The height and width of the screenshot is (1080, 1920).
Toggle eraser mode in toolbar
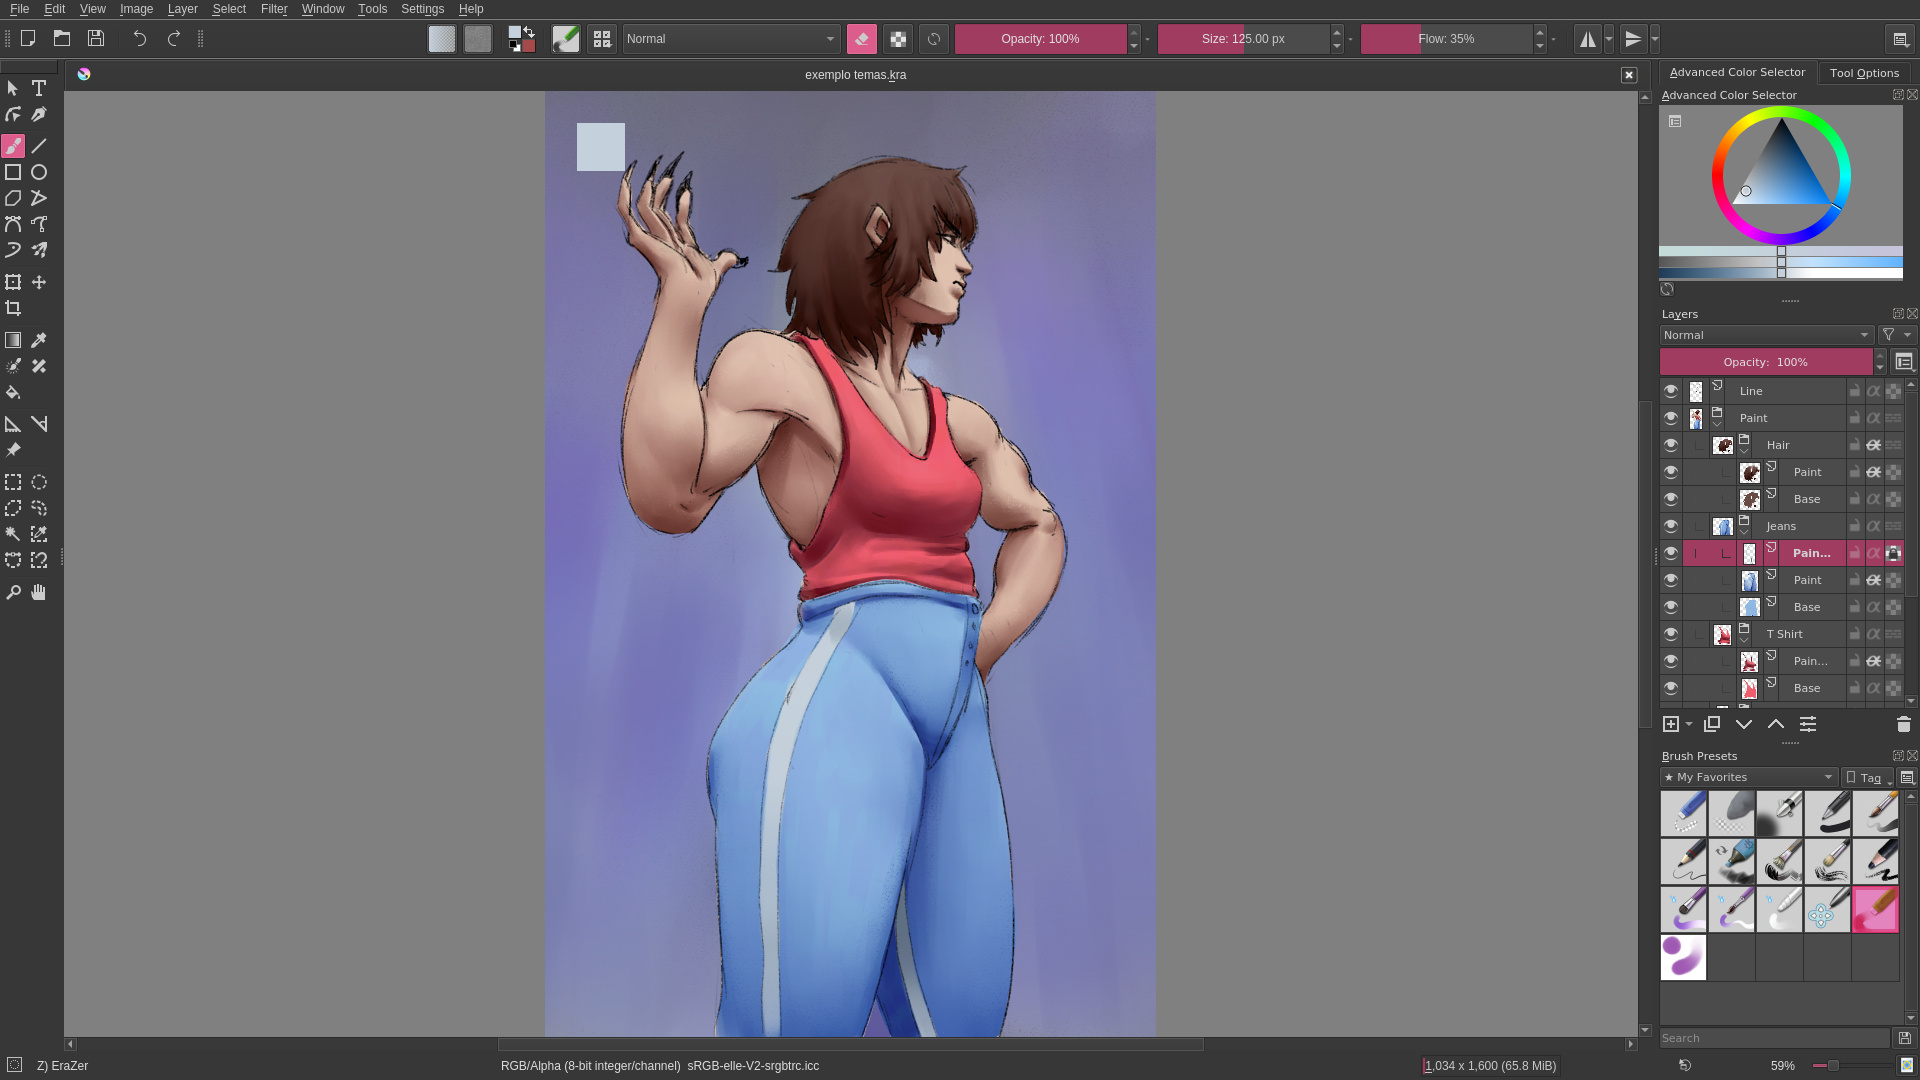862,39
